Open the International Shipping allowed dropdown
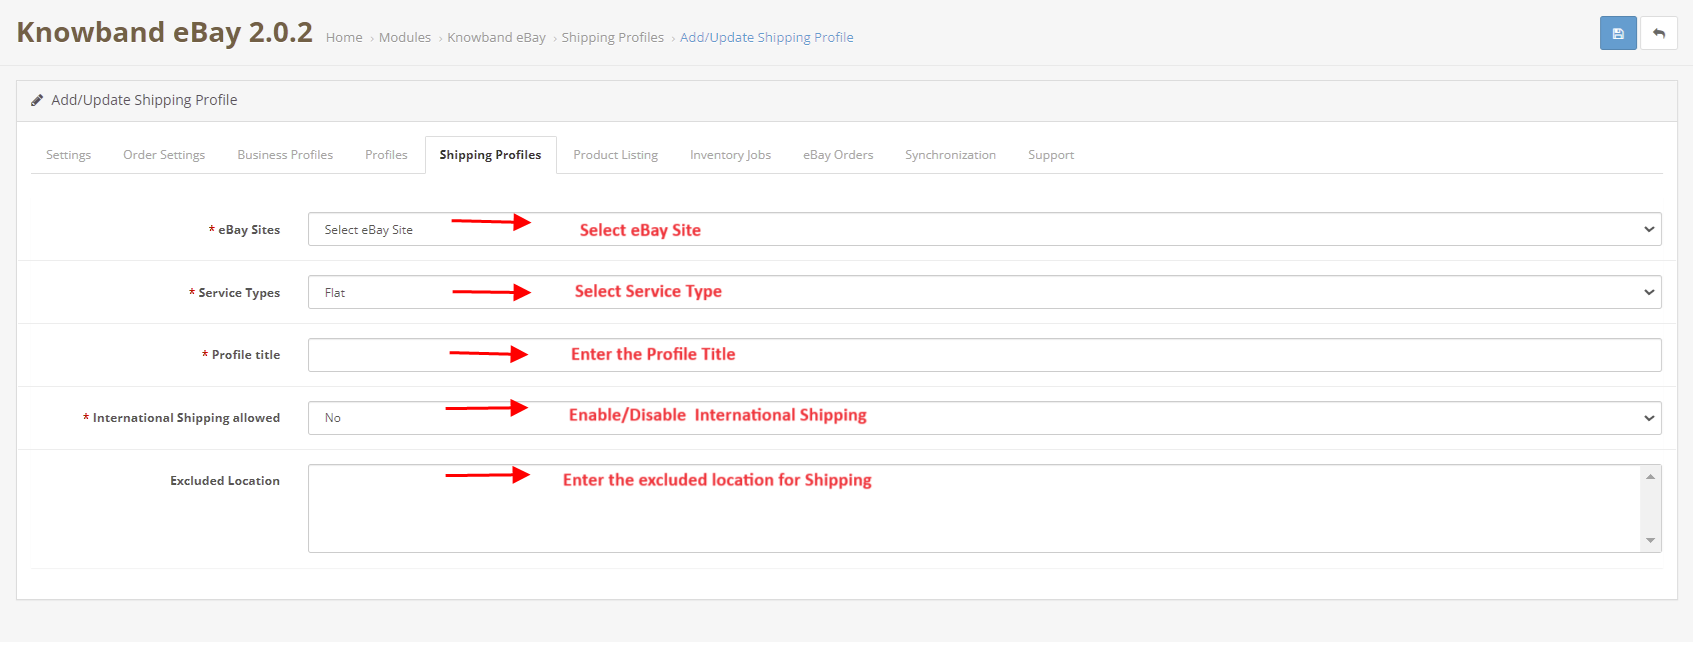The width and height of the screenshot is (1693, 648). (984, 418)
